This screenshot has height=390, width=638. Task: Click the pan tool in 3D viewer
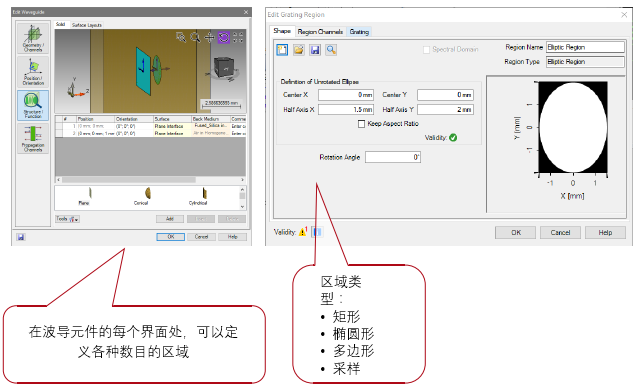[209, 37]
